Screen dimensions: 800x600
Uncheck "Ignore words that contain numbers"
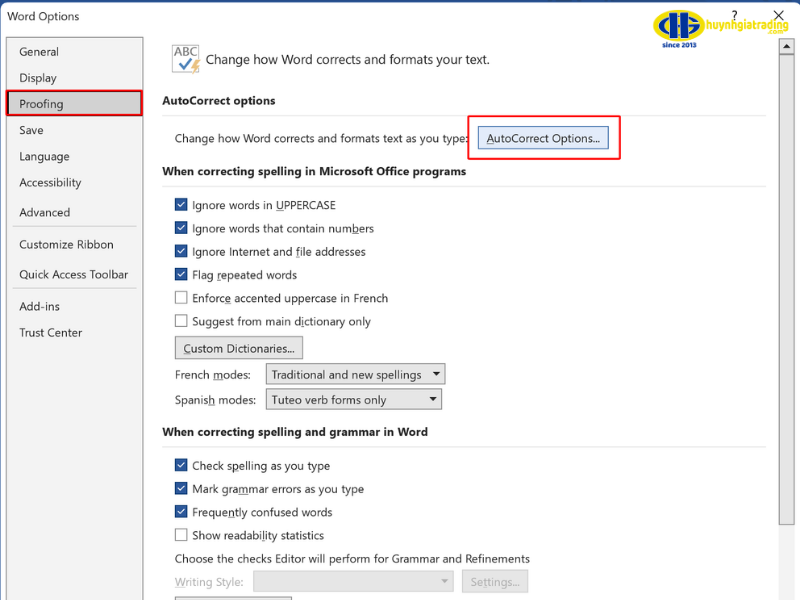point(181,229)
